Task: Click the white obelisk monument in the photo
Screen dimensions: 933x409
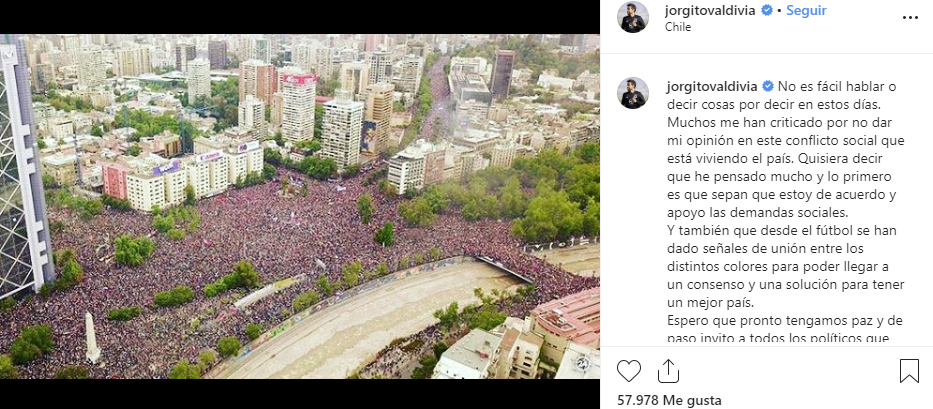Action: click(x=92, y=336)
